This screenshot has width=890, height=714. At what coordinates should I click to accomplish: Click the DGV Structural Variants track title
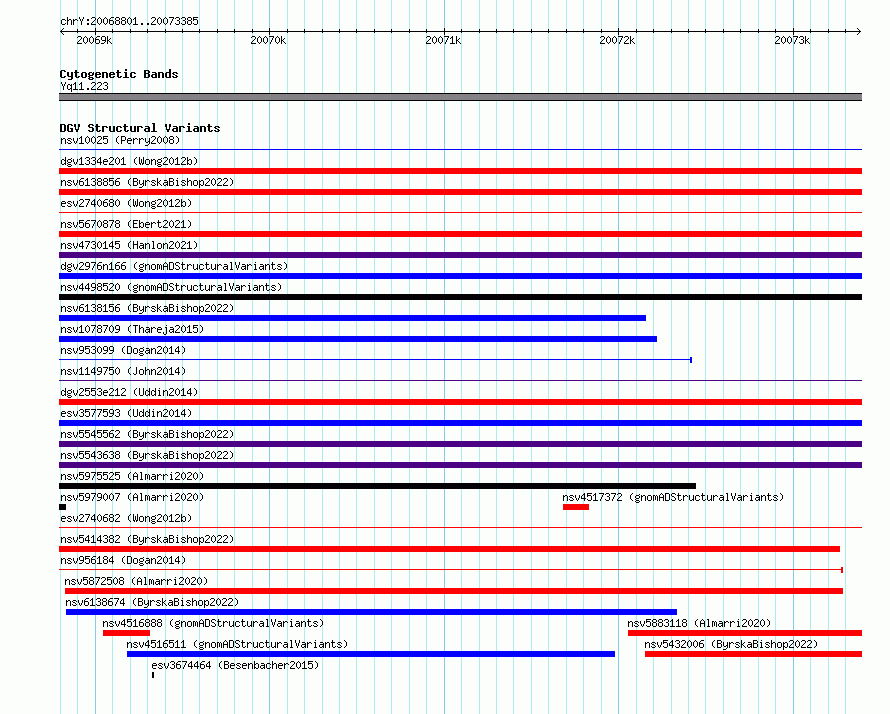(140, 128)
